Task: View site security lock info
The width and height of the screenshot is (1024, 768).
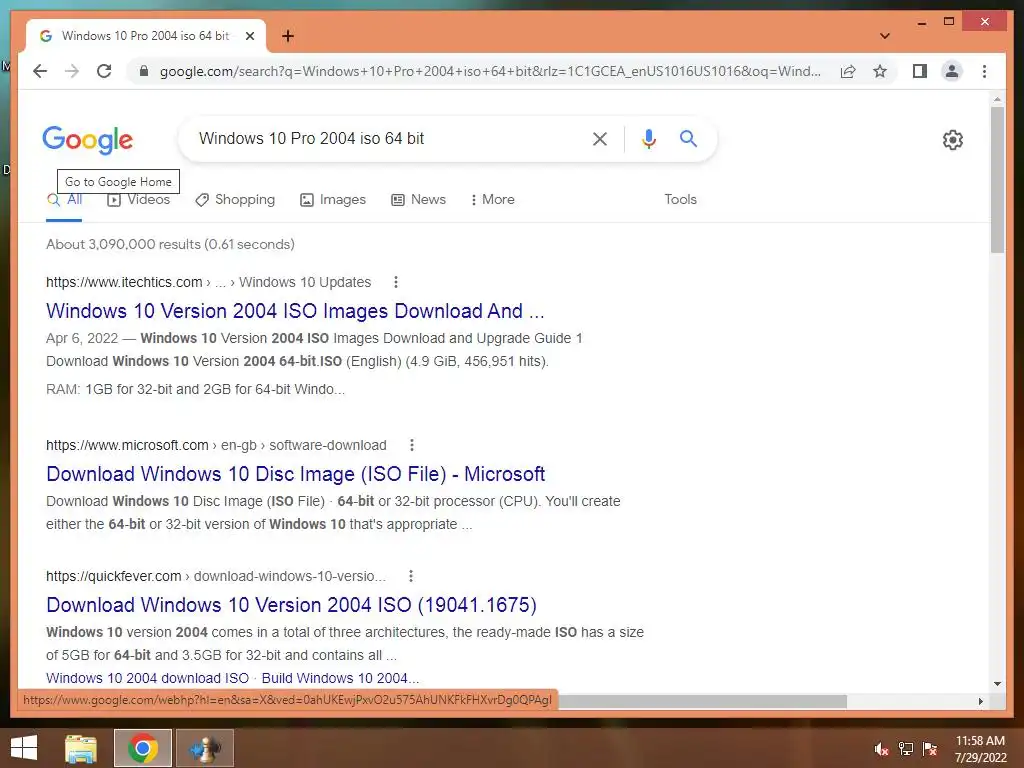Action: (144, 71)
